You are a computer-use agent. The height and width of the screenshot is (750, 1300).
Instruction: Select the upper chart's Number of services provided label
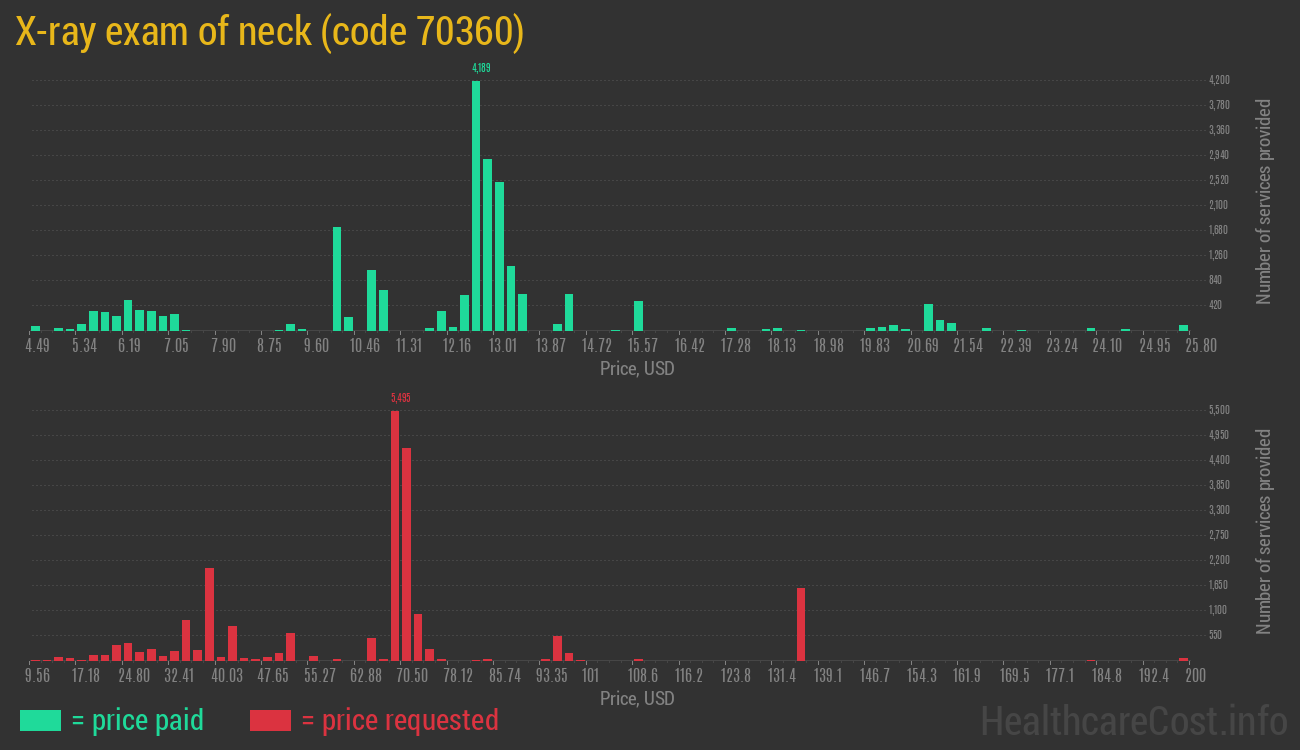click(1264, 202)
